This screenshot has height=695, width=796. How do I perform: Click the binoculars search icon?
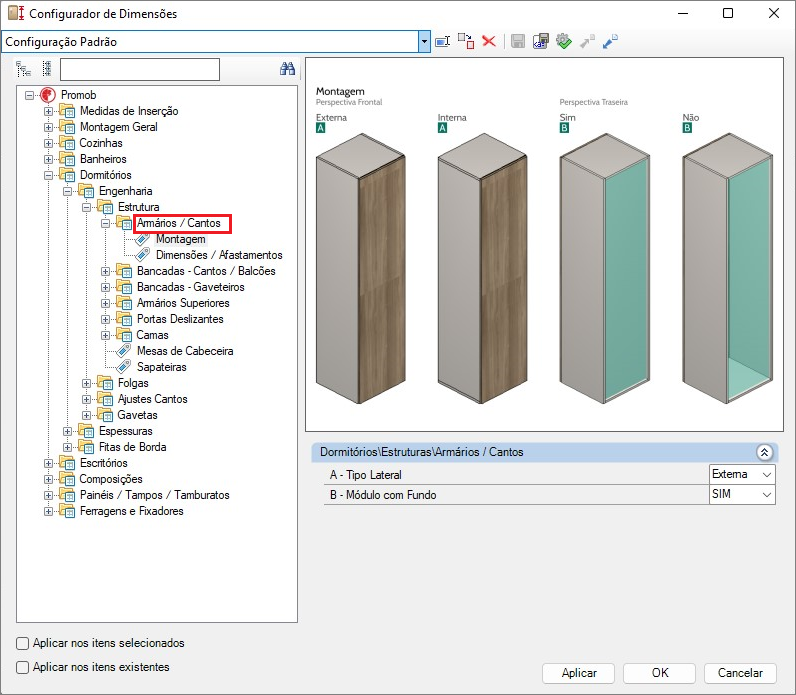[x=287, y=69]
